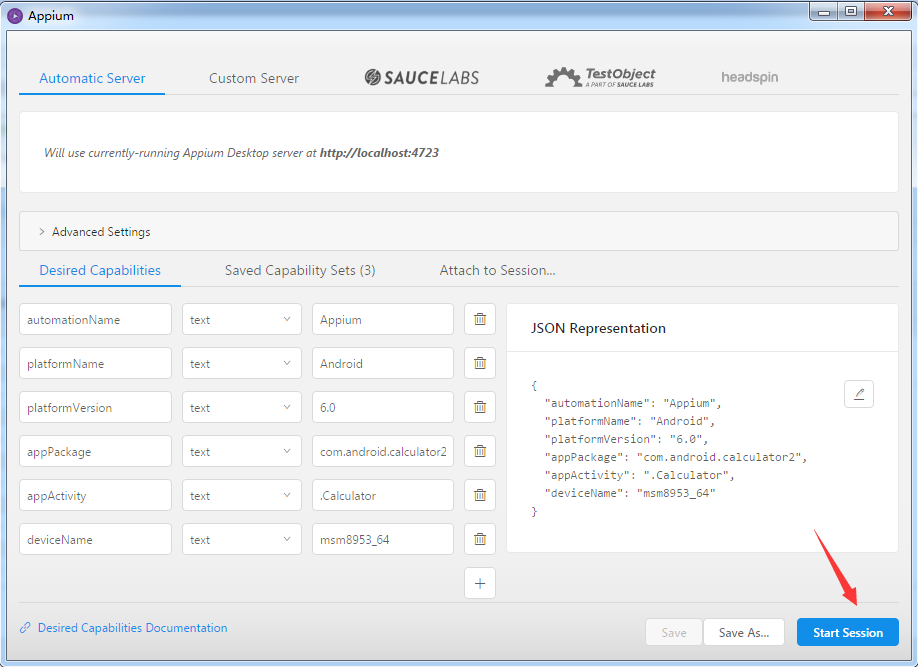Click the value field containing Android

coord(383,363)
